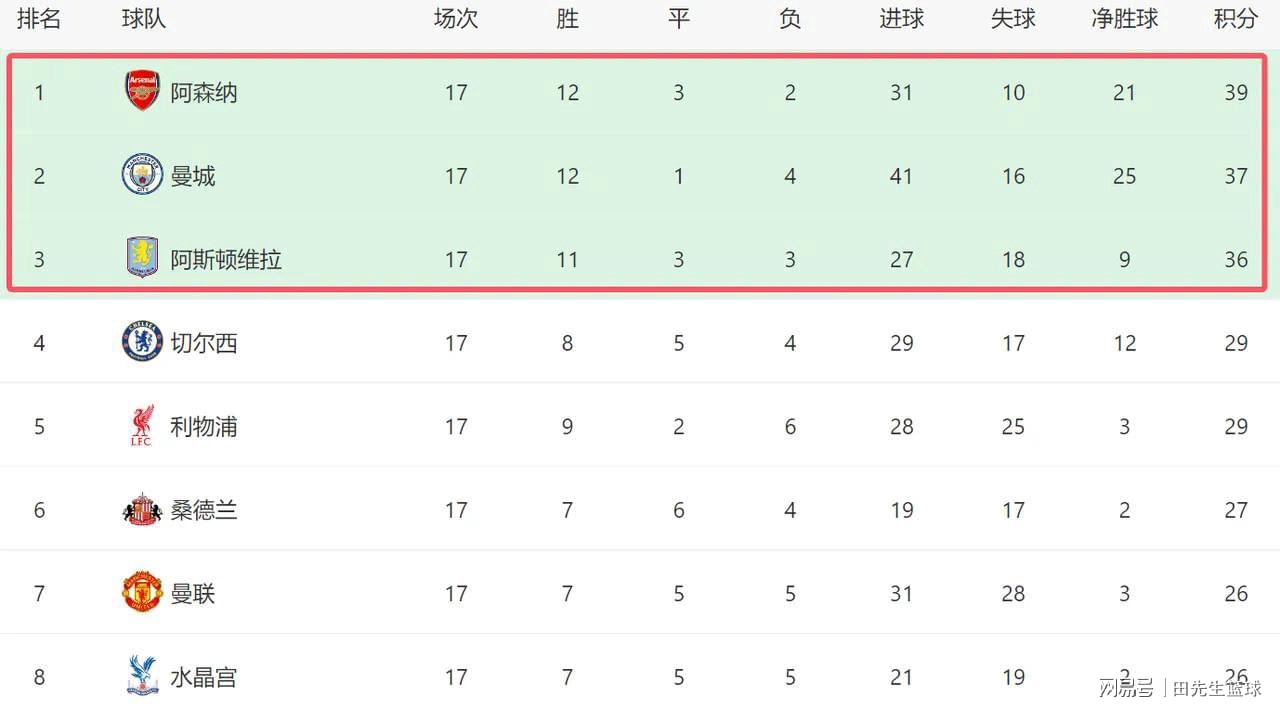1280x708 pixels.
Task: Select the 排名 column header
Action: tap(39, 18)
